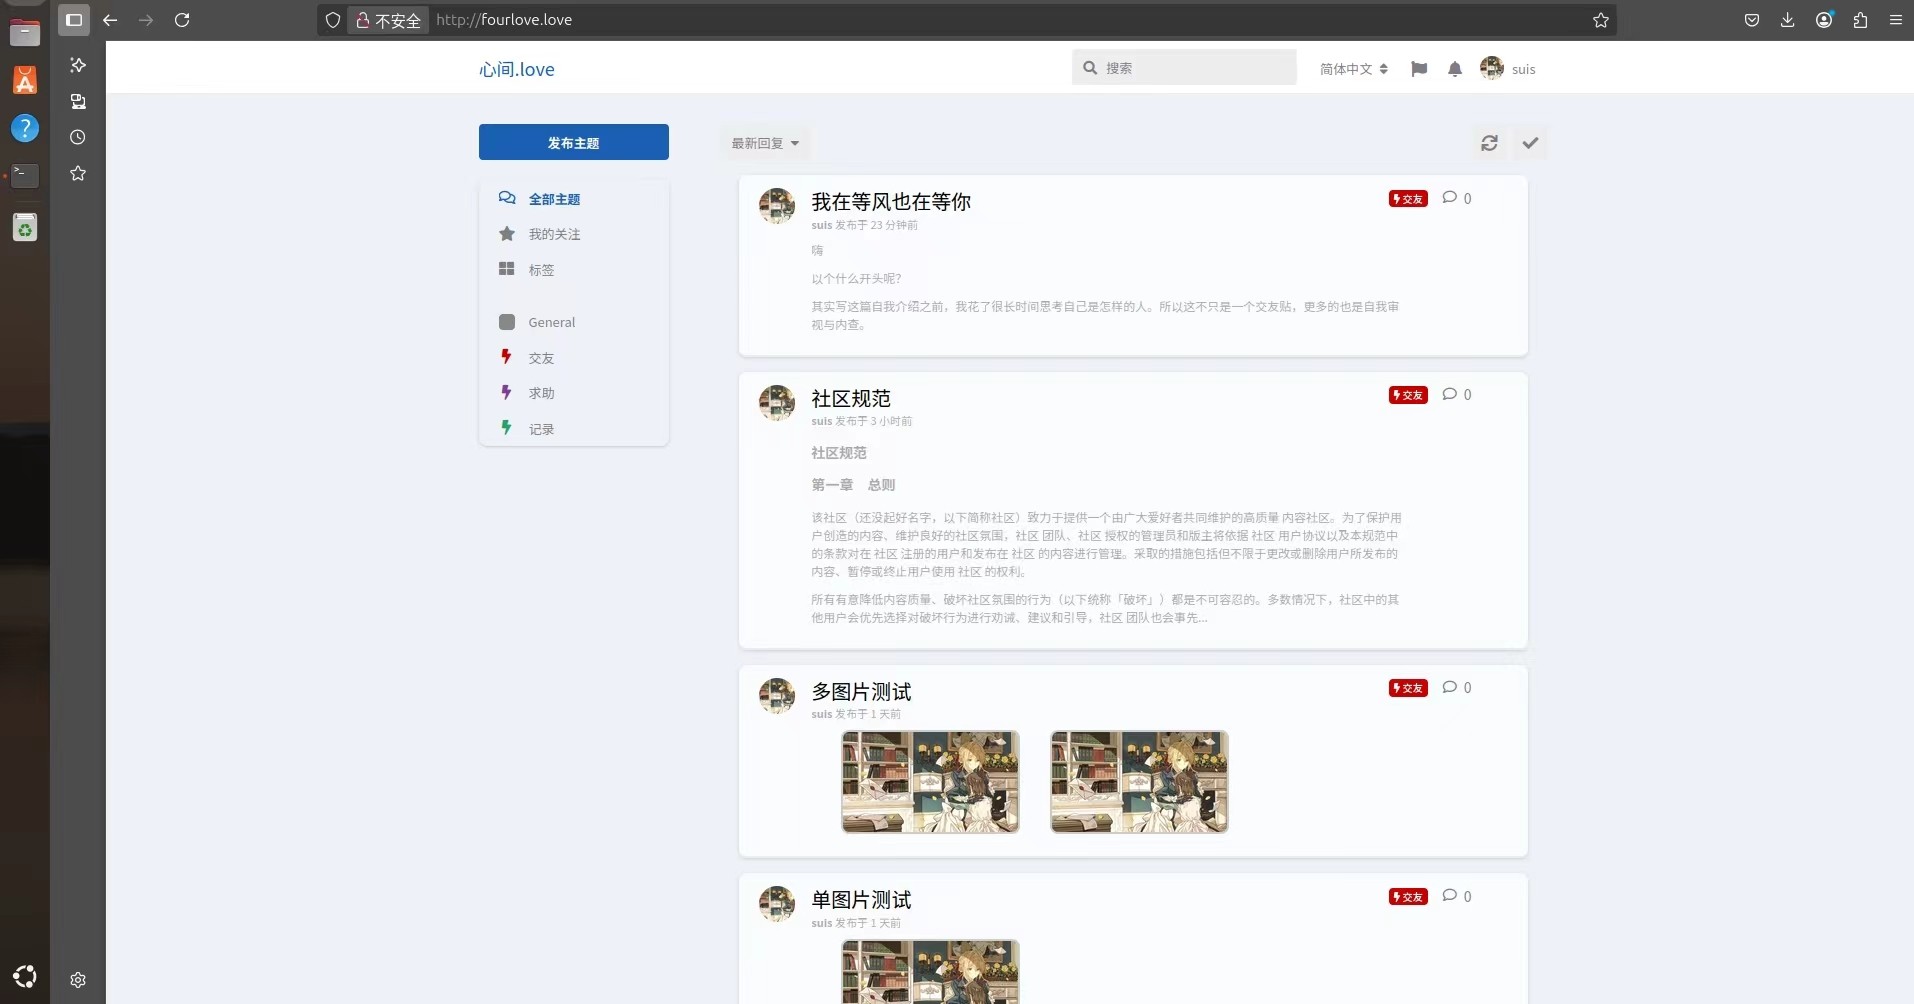Toggle the browser sidebar panel icon
Image resolution: width=1914 pixels, height=1004 pixels.
pyautogui.click(x=74, y=20)
